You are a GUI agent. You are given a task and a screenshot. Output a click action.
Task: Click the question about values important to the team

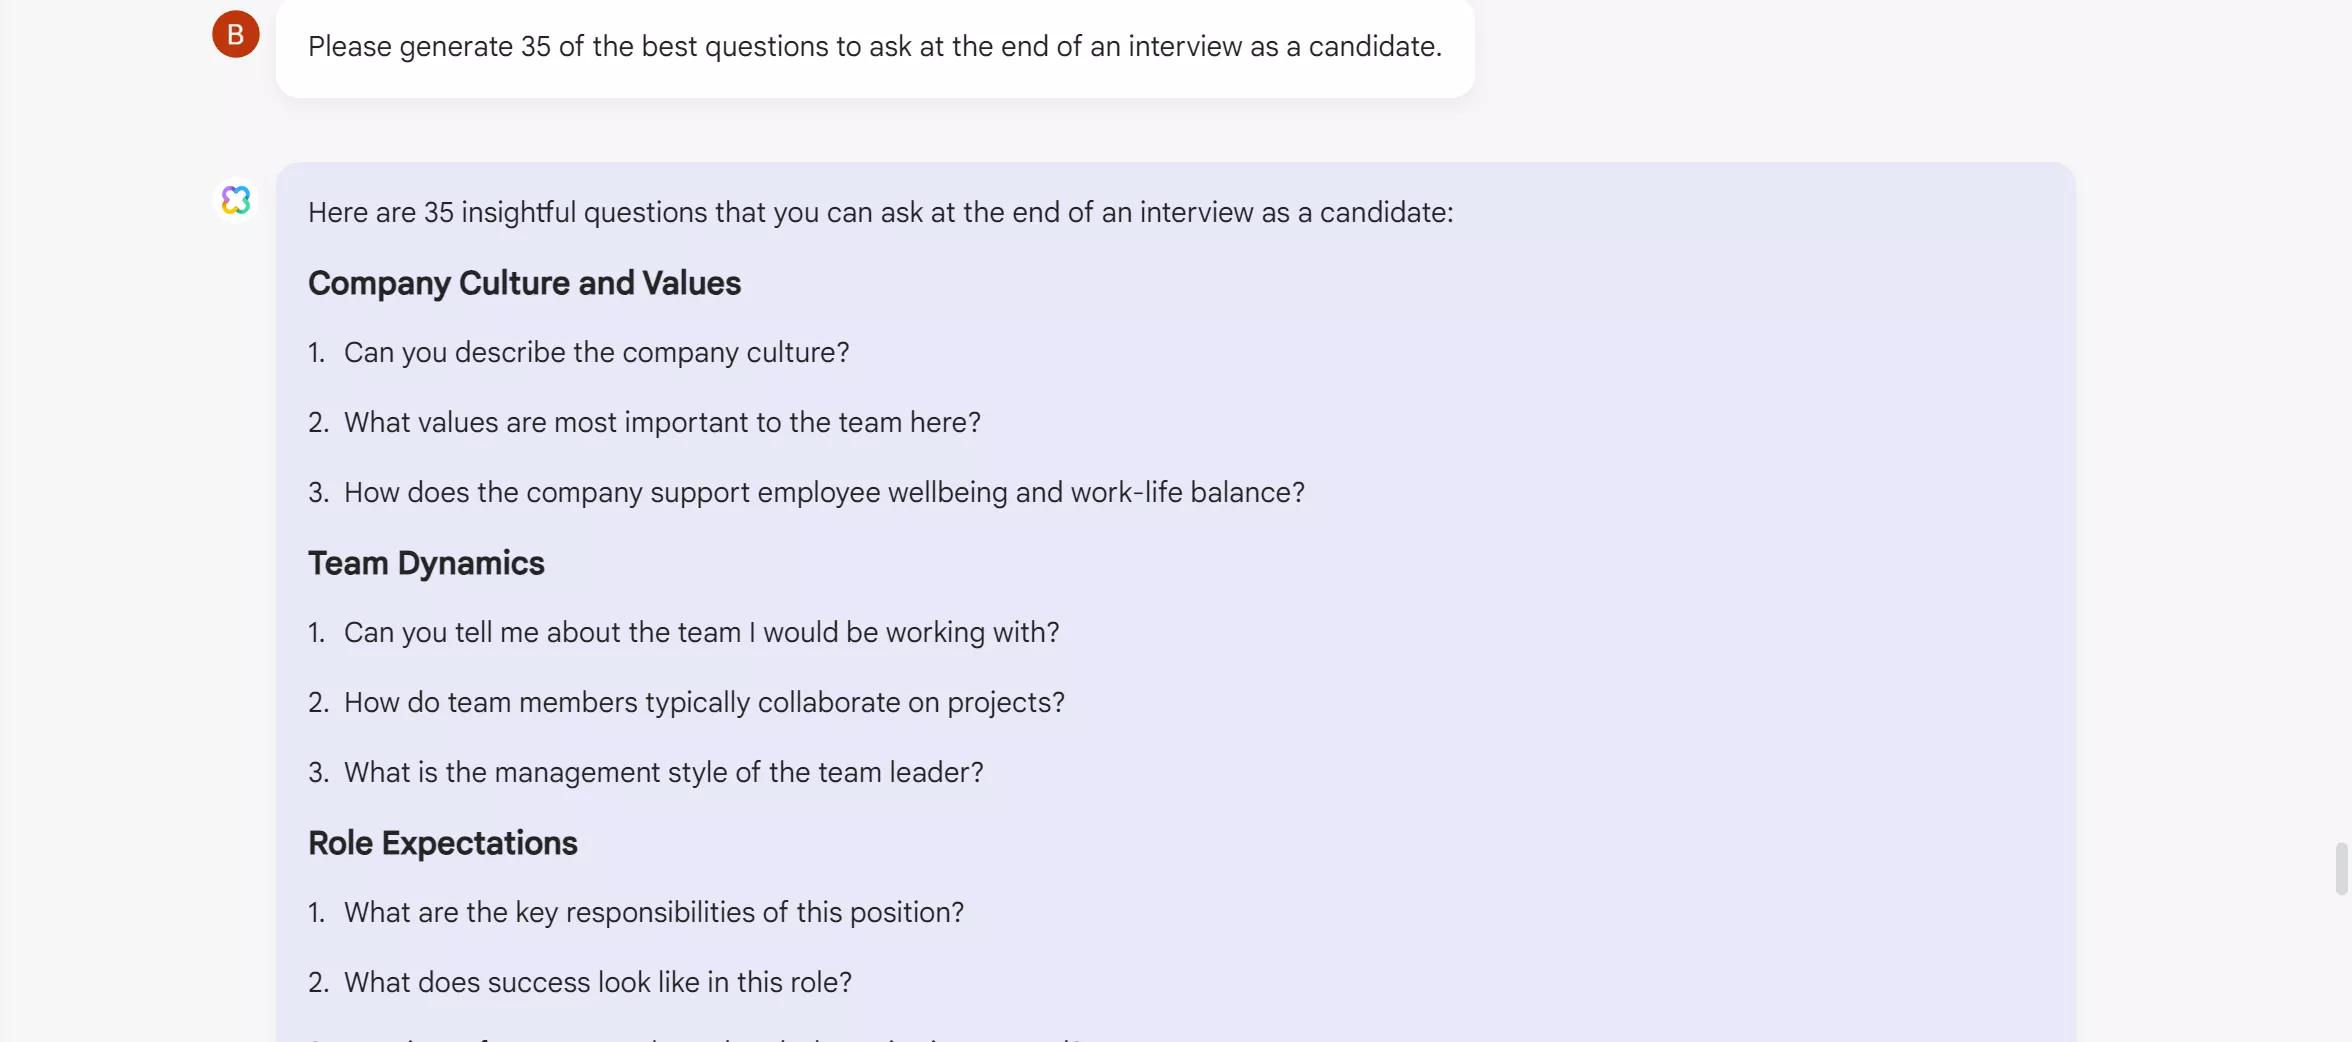662,422
